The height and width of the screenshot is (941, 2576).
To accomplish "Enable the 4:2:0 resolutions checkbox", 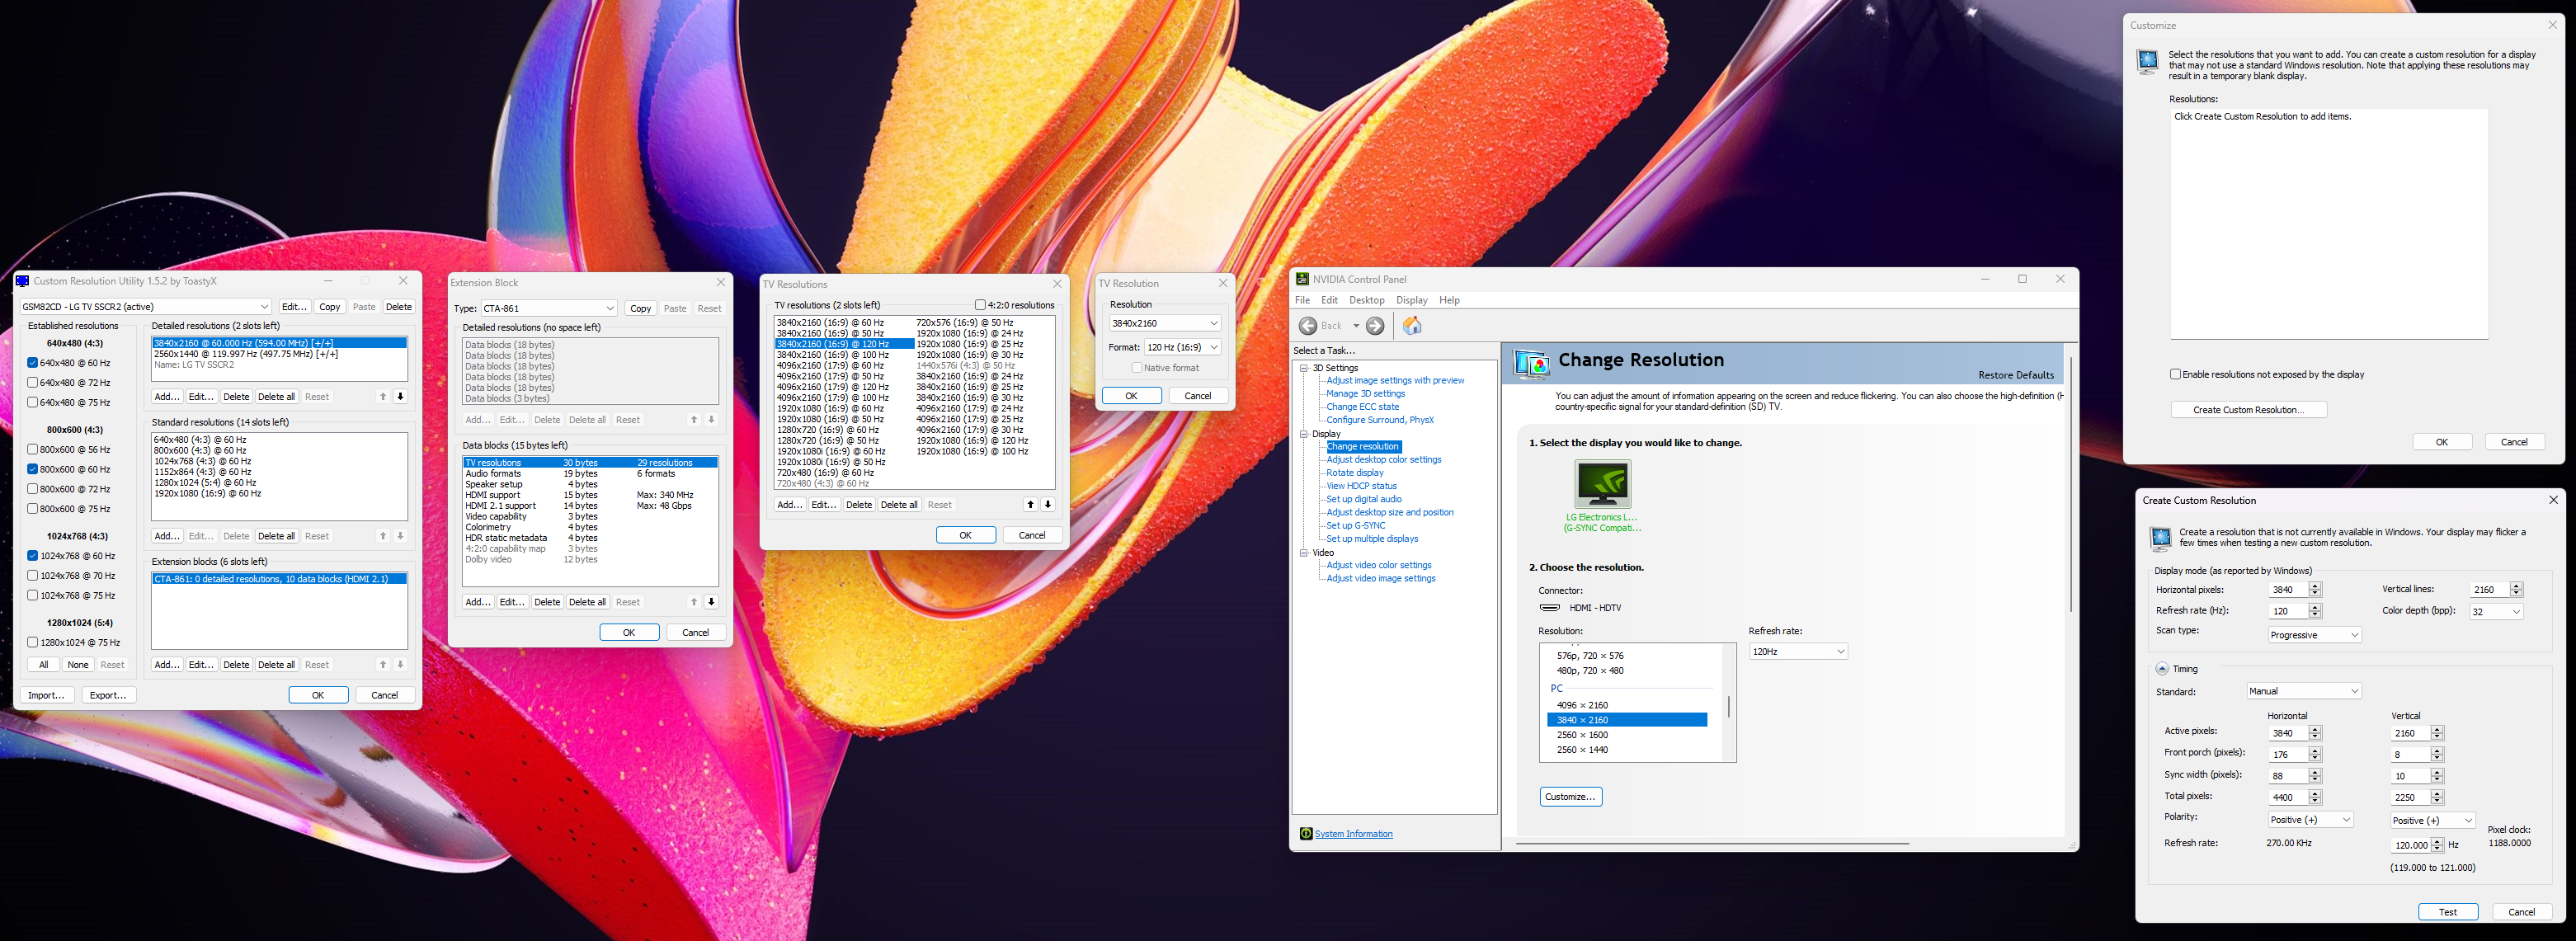I will pos(980,305).
